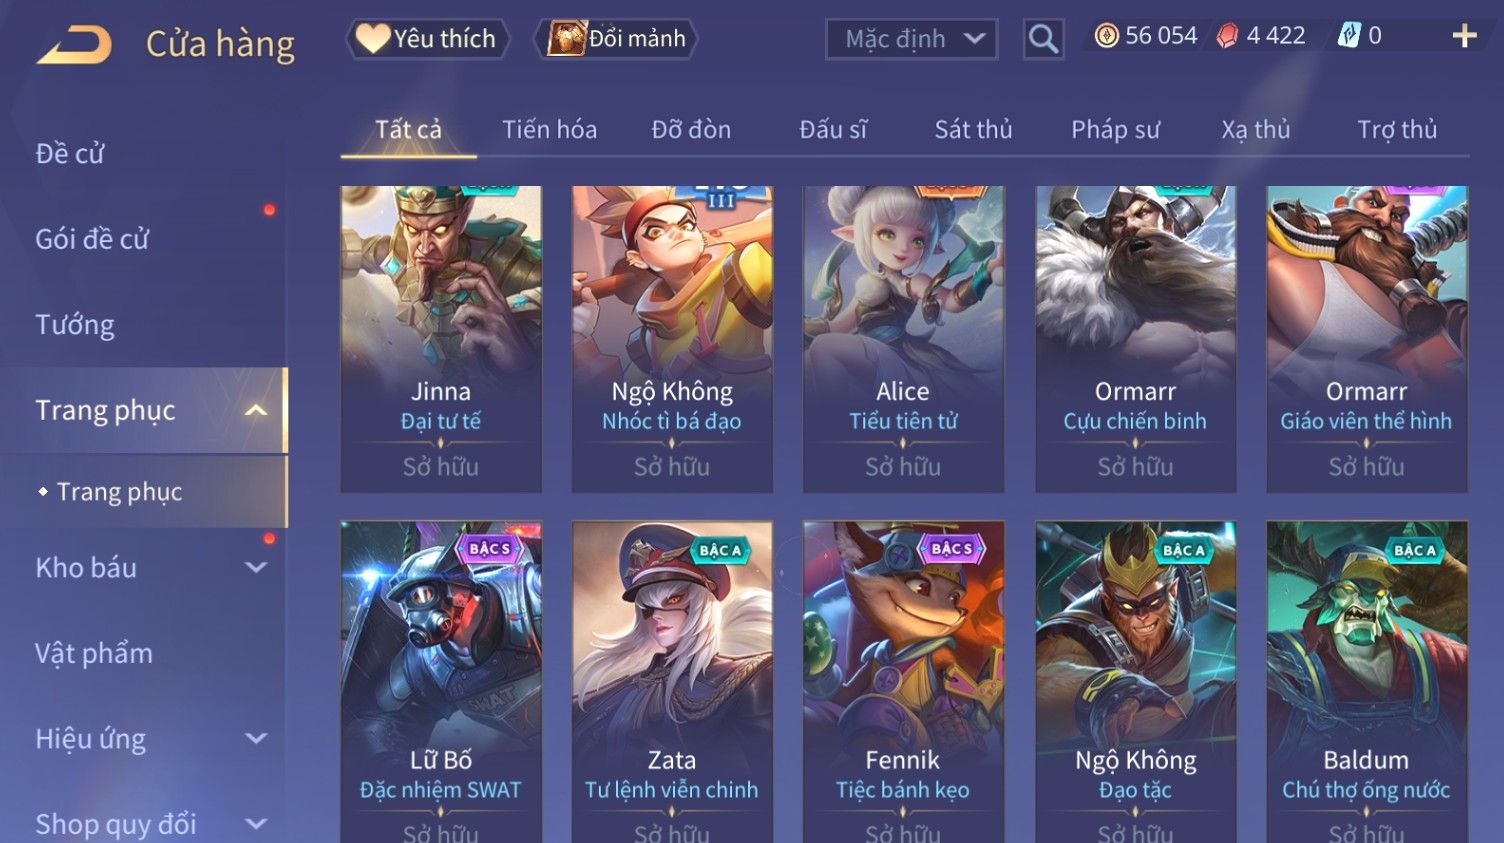
Task: Open Gói đề cử in sidebar
Action: tap(92, 240)
